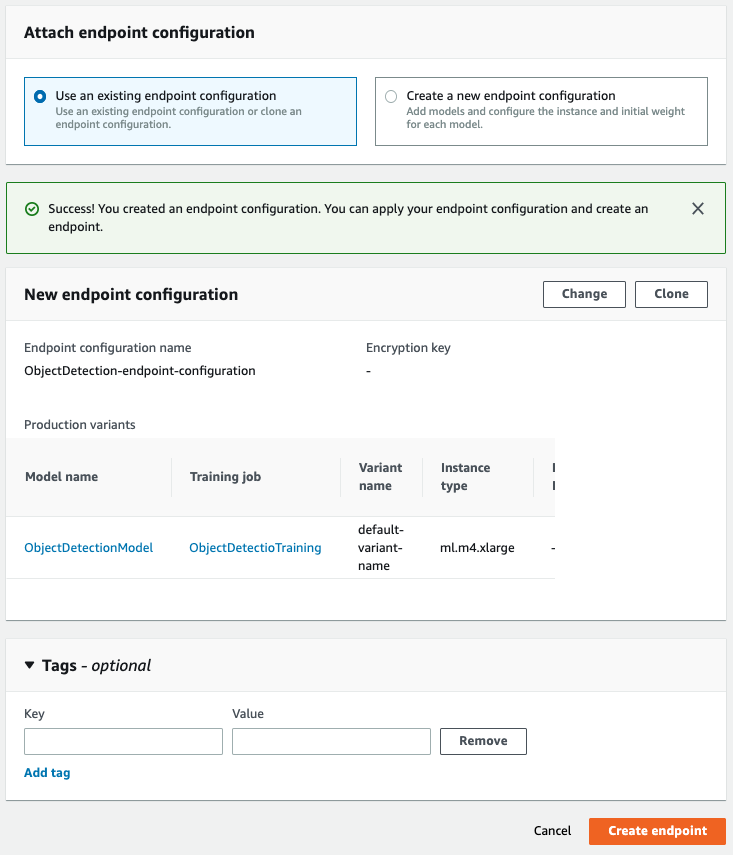Select the ml.m4.xlarge instance type cell

[477, 548]
